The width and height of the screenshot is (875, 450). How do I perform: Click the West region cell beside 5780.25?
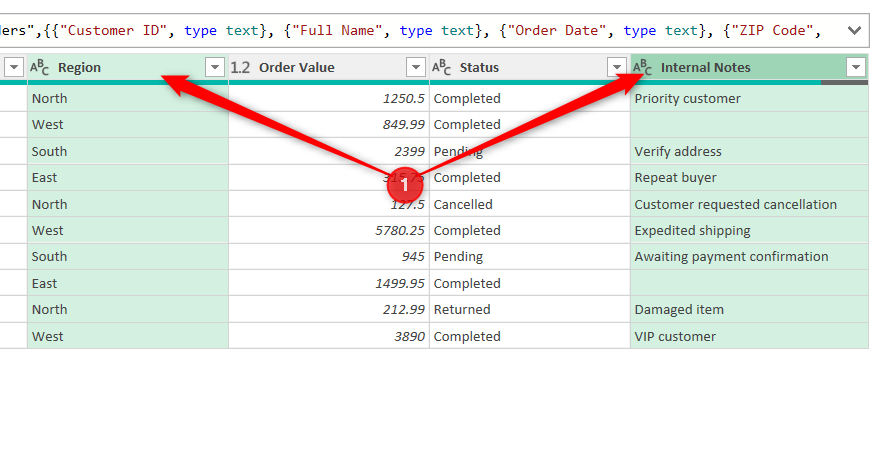pyautogui.click(x=128, y=231)
